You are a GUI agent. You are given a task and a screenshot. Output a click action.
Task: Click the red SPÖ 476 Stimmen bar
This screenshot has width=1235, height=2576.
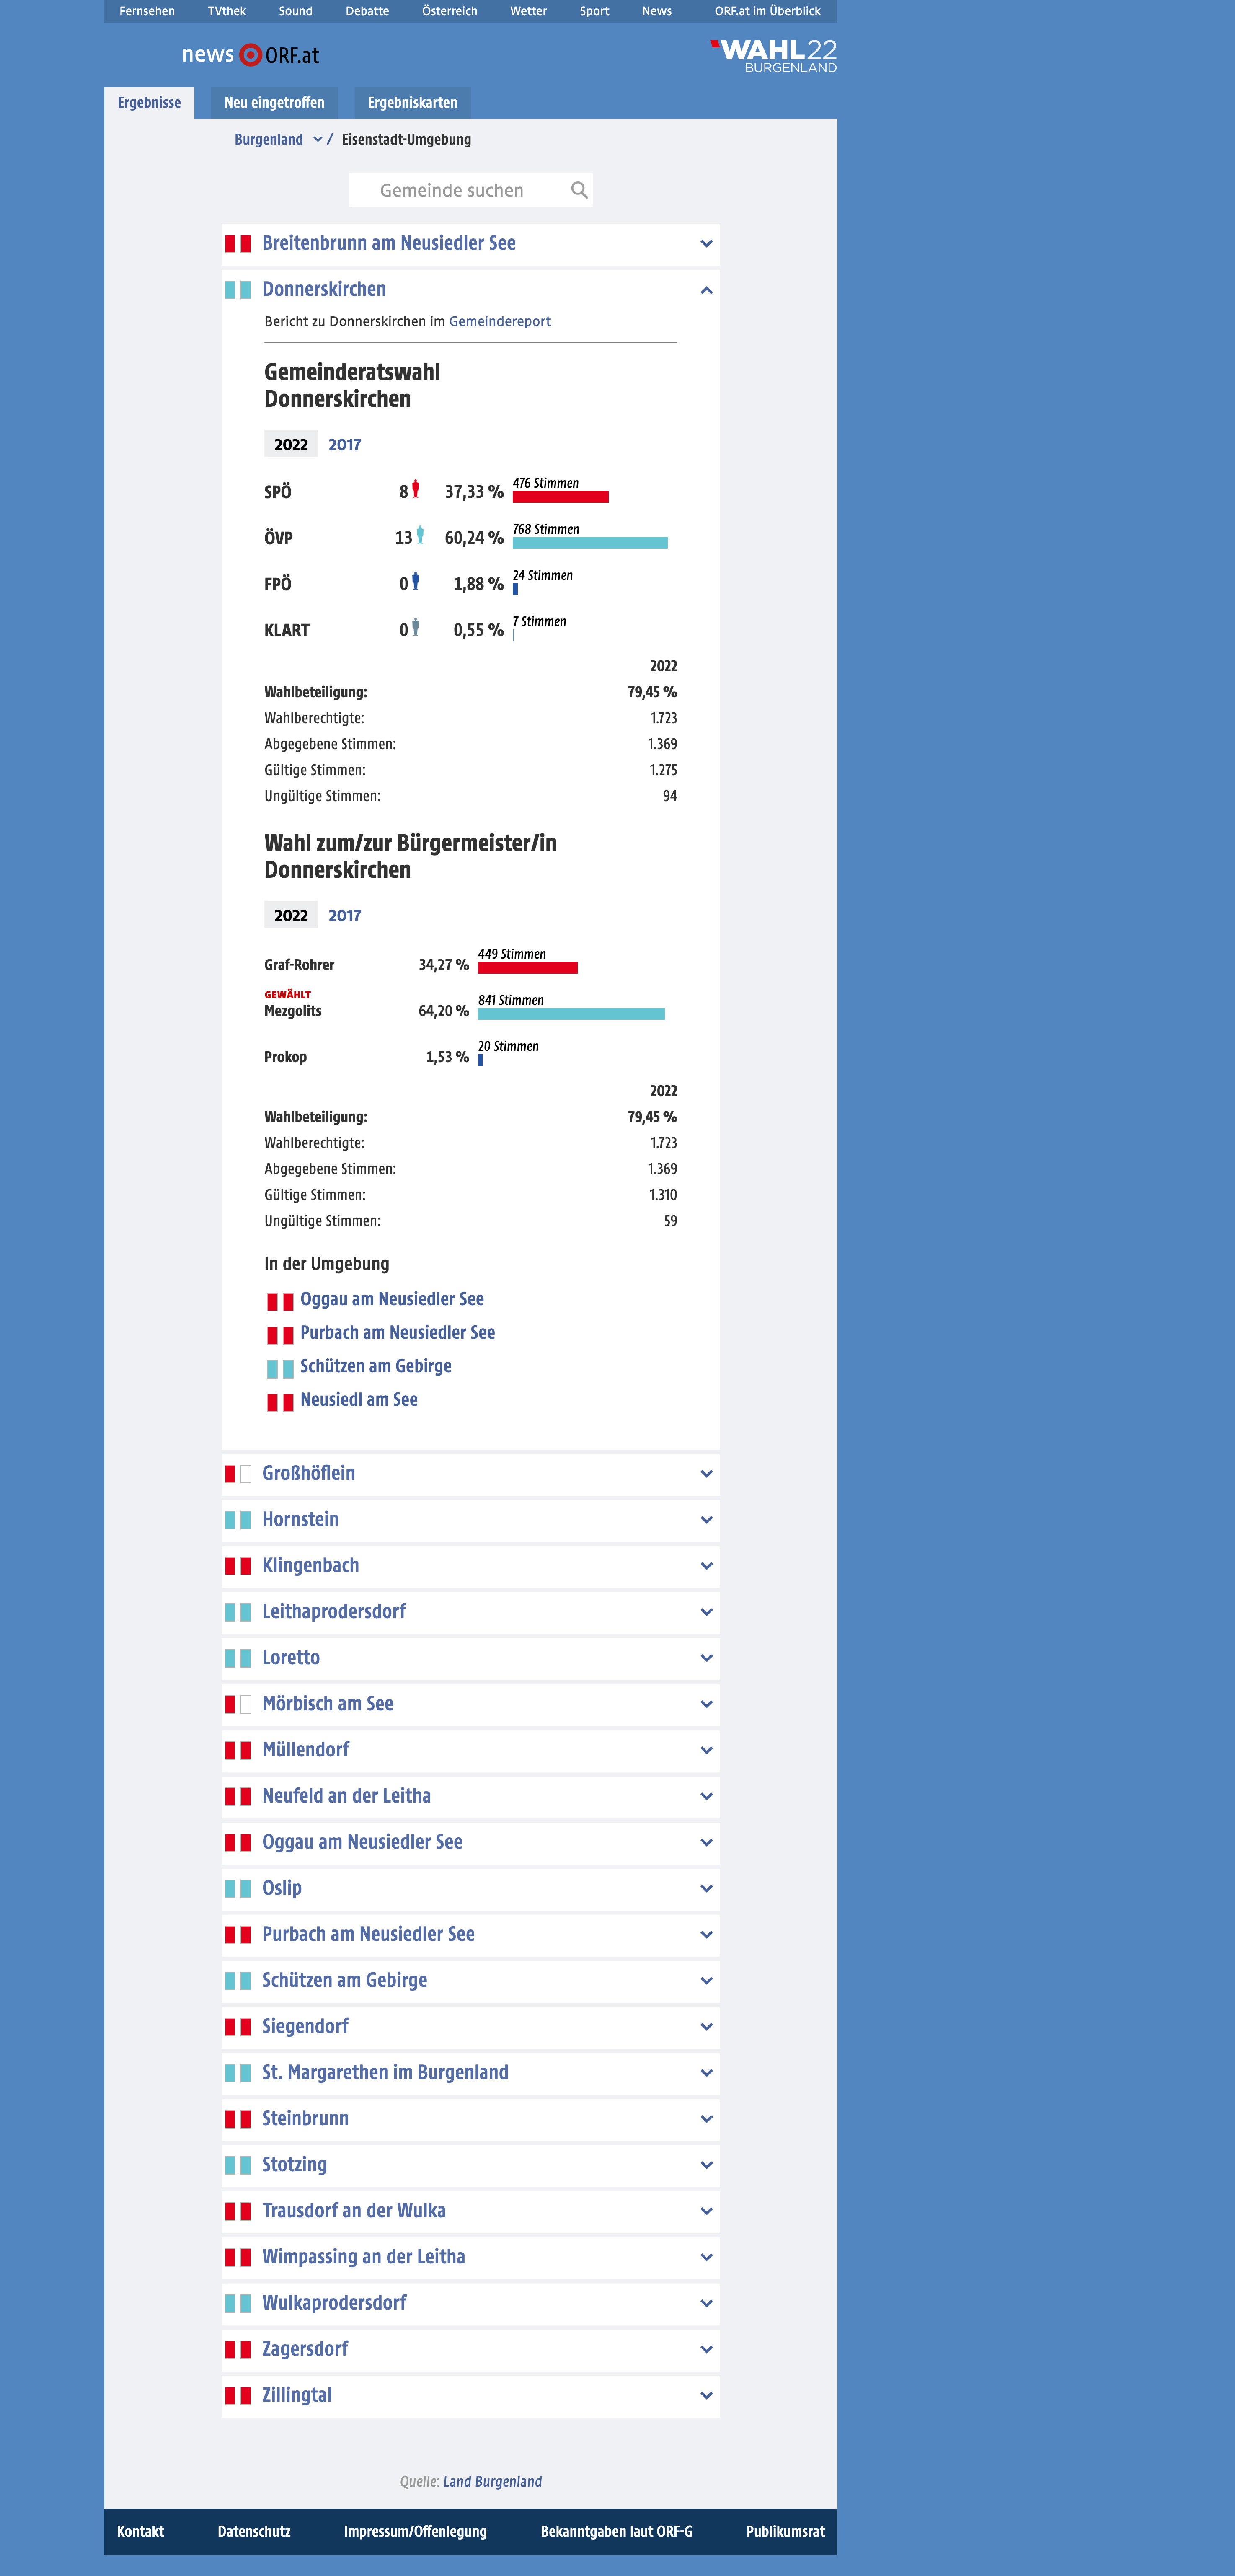click(560, 497)
